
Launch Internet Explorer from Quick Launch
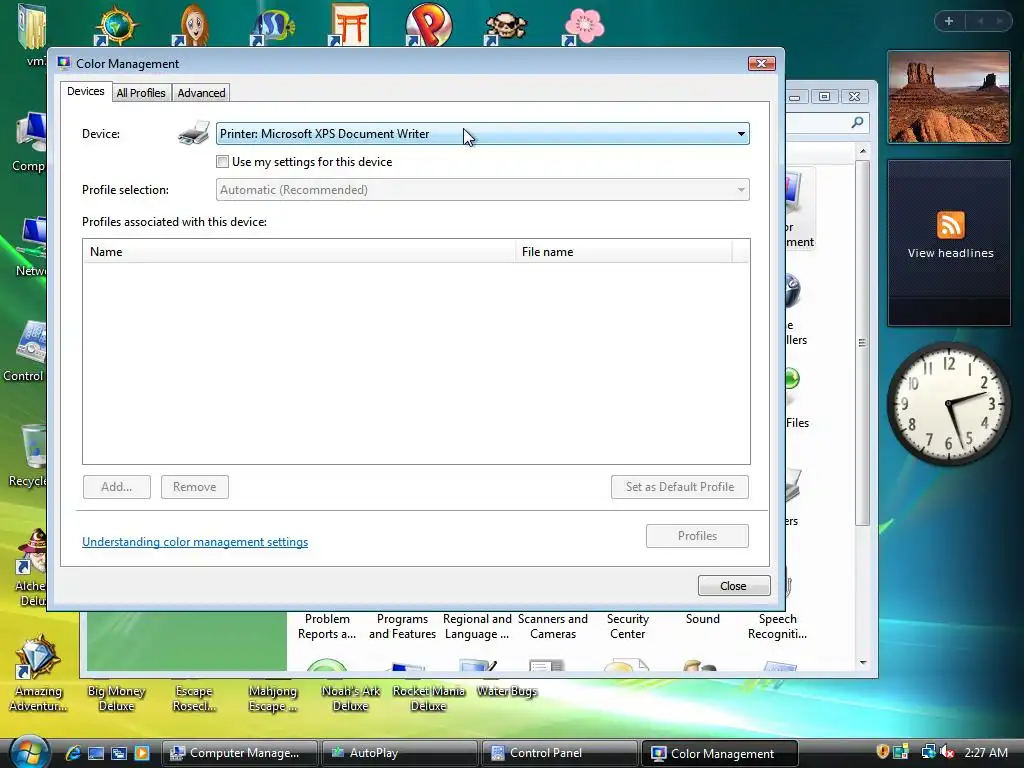tap(73, 753)
